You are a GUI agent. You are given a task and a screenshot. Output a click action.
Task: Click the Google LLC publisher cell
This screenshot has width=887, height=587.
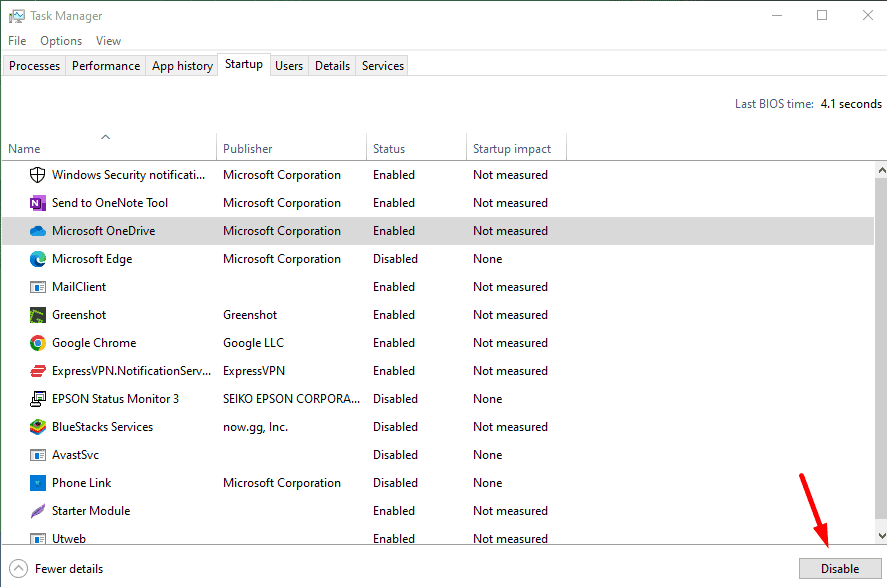point(253,343)
